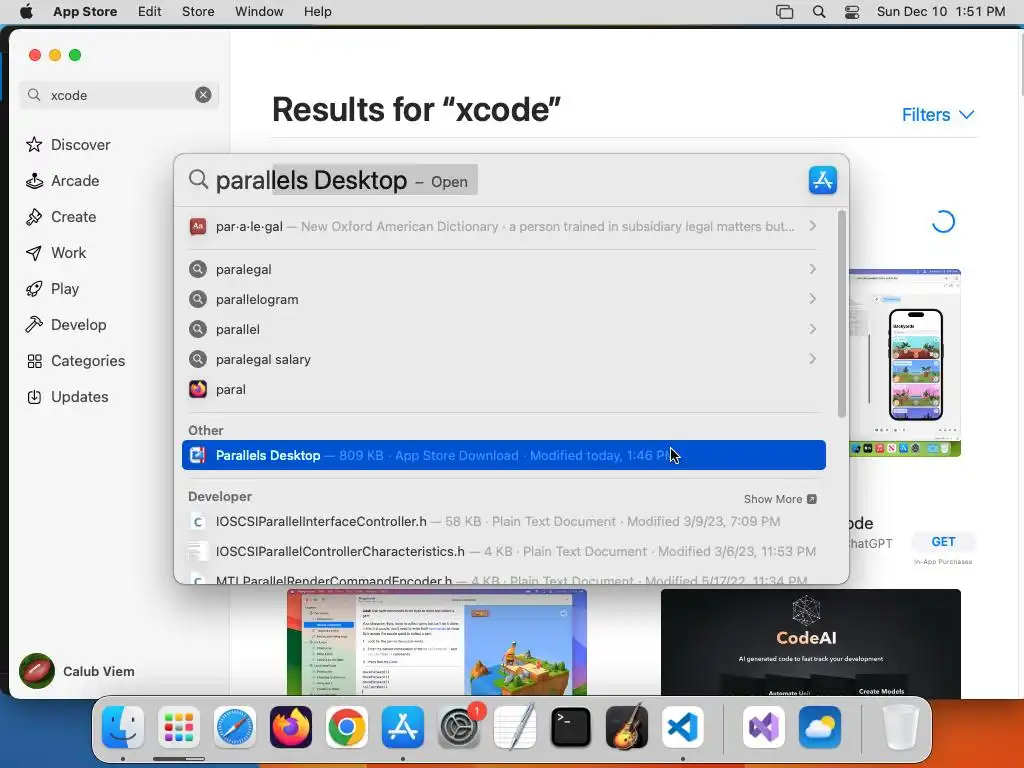
Task: Launch Safari from the Dock
Action: 234,726
